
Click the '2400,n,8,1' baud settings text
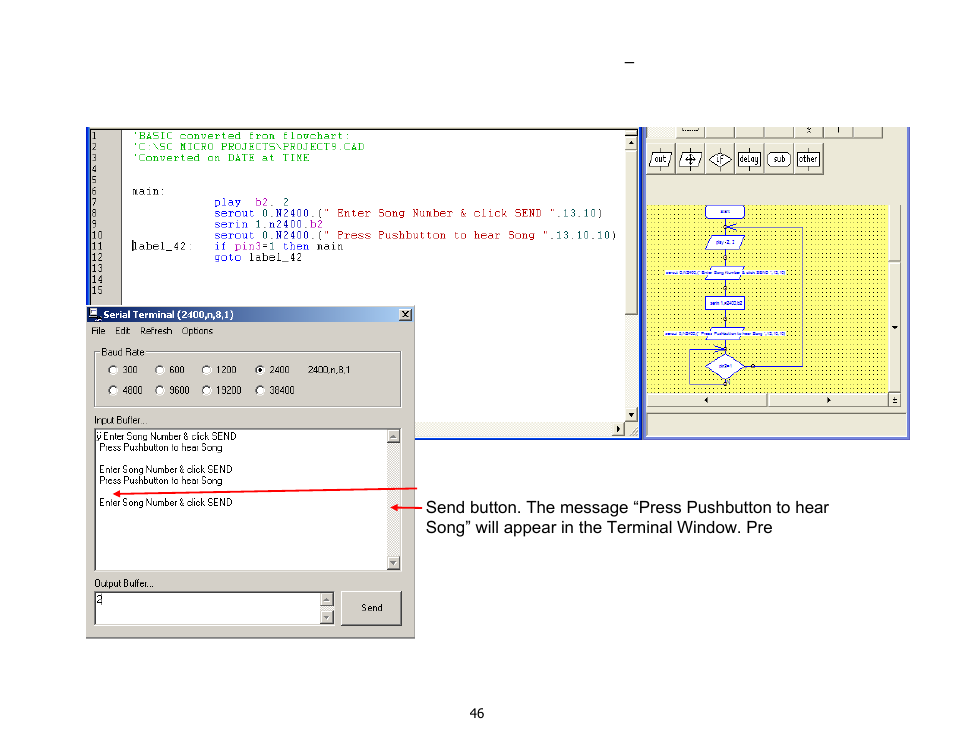click(329, 370)
